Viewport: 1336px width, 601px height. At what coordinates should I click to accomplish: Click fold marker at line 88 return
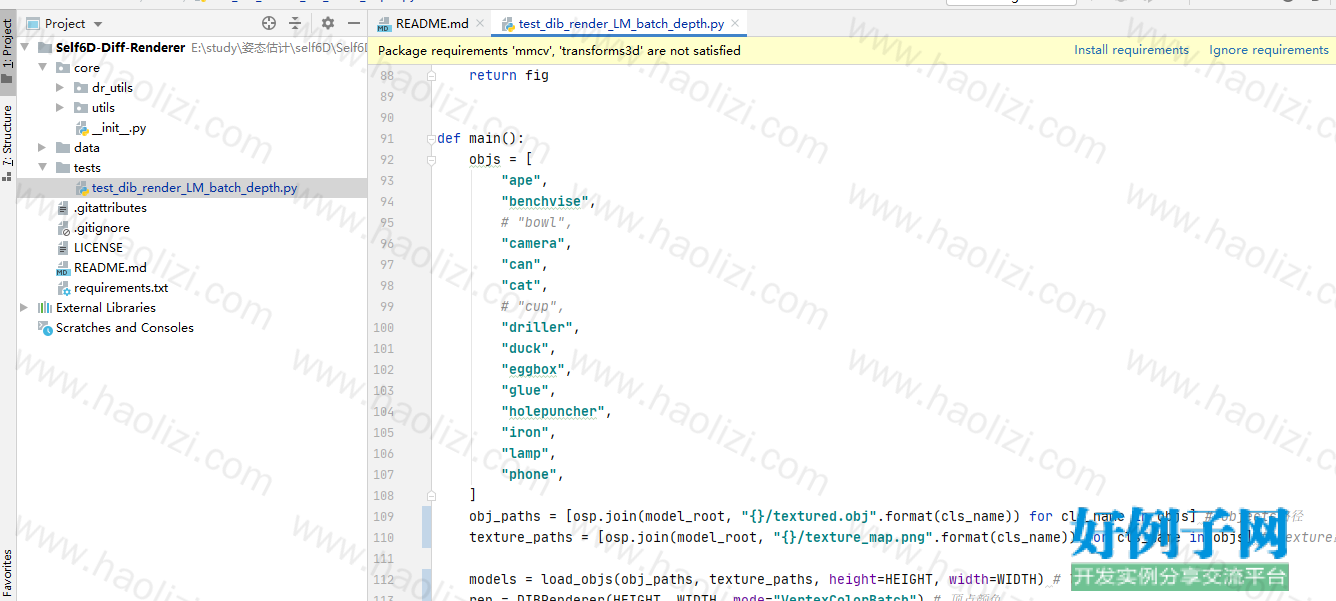point(431,76)
